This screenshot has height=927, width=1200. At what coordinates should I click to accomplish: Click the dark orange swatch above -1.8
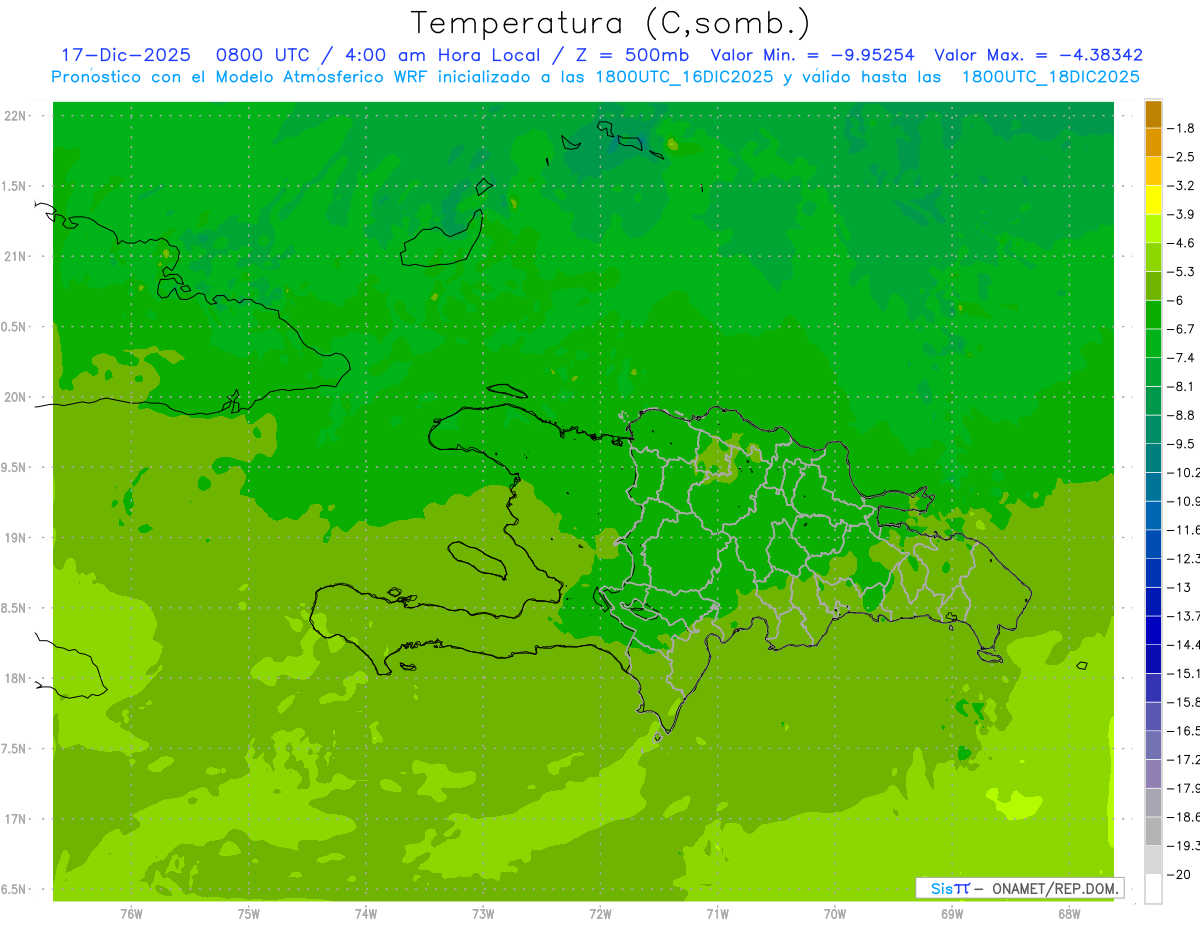[1153, 114]
